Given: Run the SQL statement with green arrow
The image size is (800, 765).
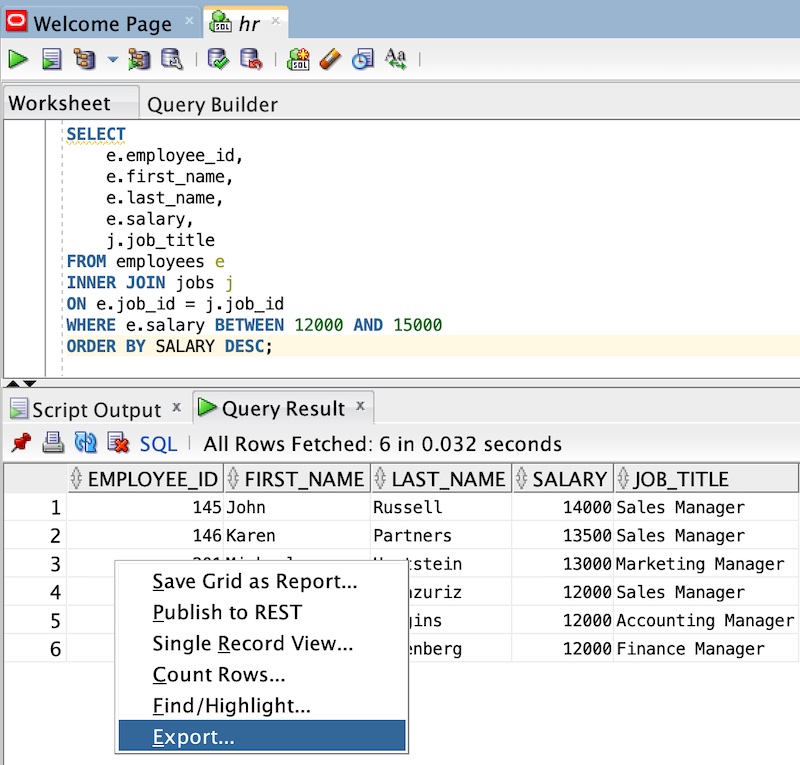Looking at the screenshot, I should (x=18, y=59).
